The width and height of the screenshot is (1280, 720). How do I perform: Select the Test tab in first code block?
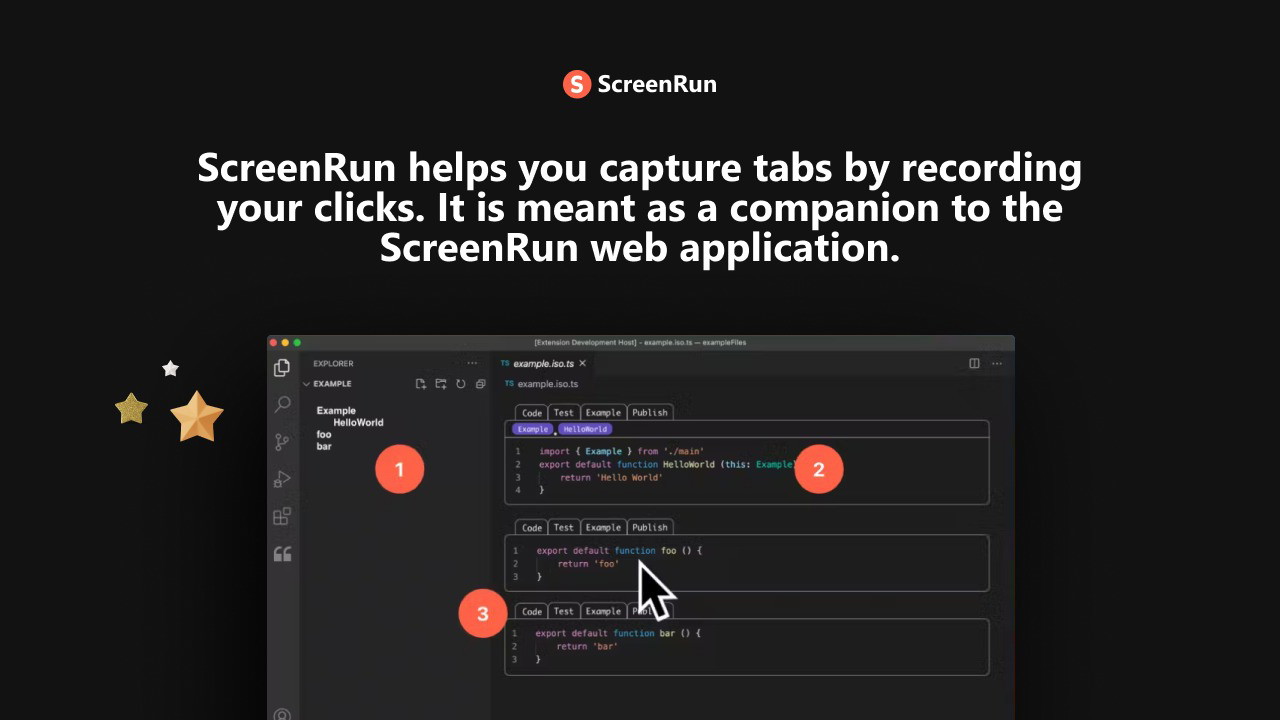[564, 412]
